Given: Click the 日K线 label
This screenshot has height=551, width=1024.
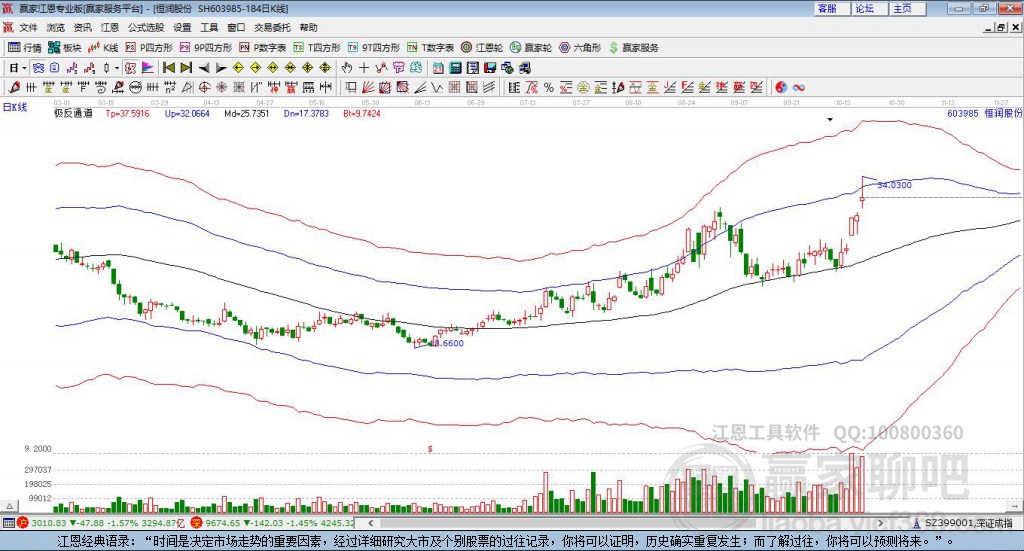Looking at the screenshot, I should click(15, 107).
